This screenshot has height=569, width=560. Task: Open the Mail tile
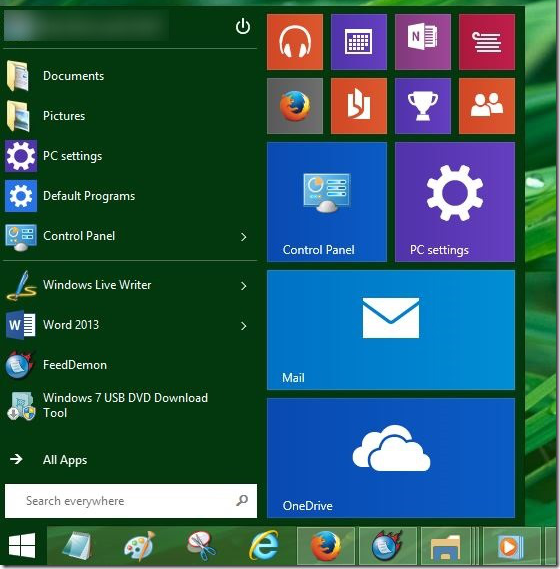click(x=391, y=330)
